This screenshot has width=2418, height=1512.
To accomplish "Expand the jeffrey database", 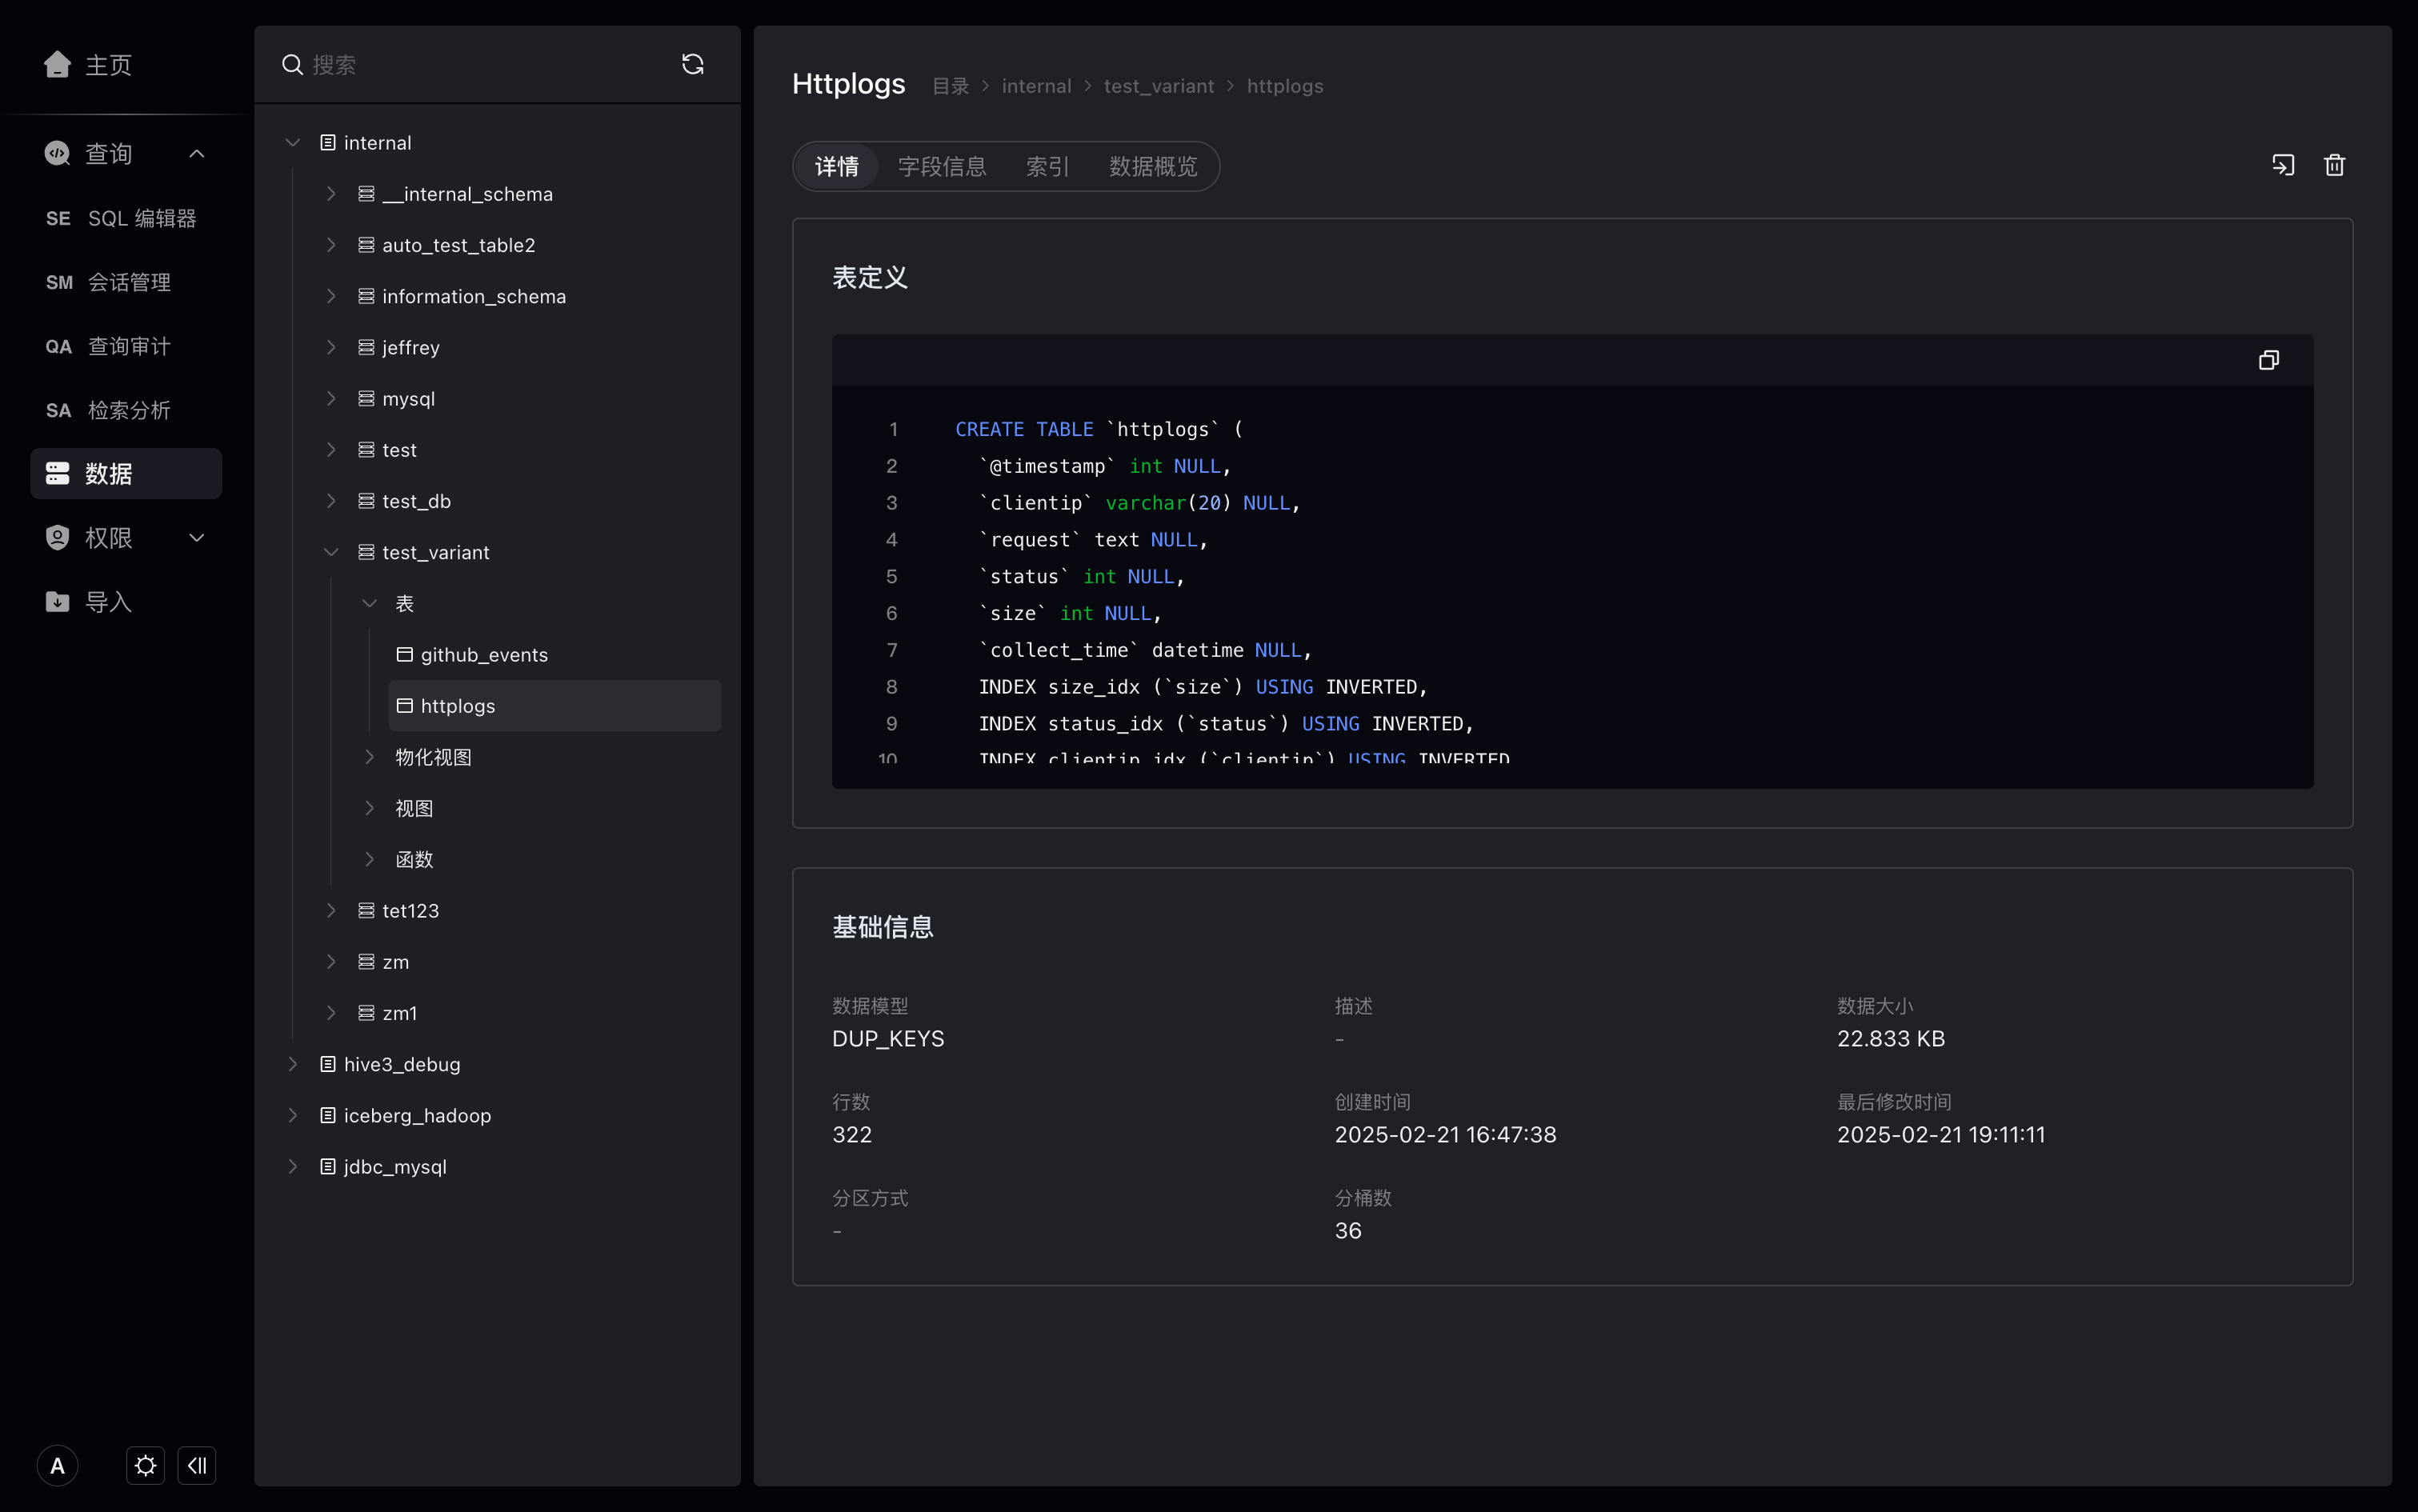I will click(331, 347).
